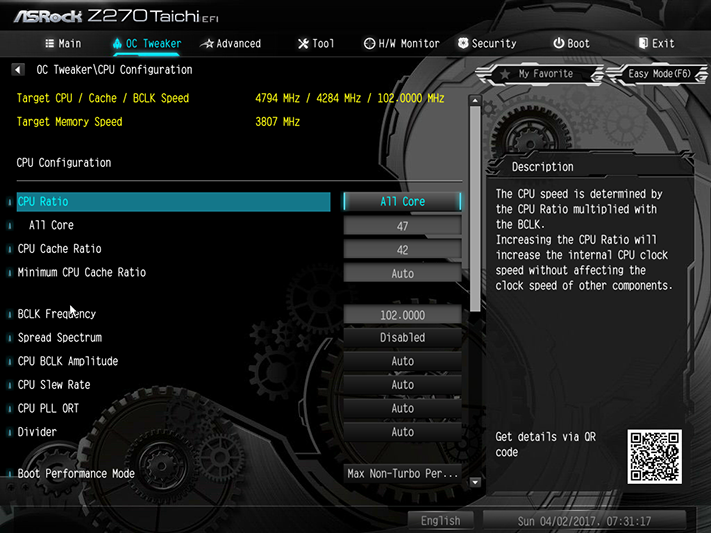Viewport: 711px width, 533px height.
Task: Click the Main tab list icon
Action: 50,44
